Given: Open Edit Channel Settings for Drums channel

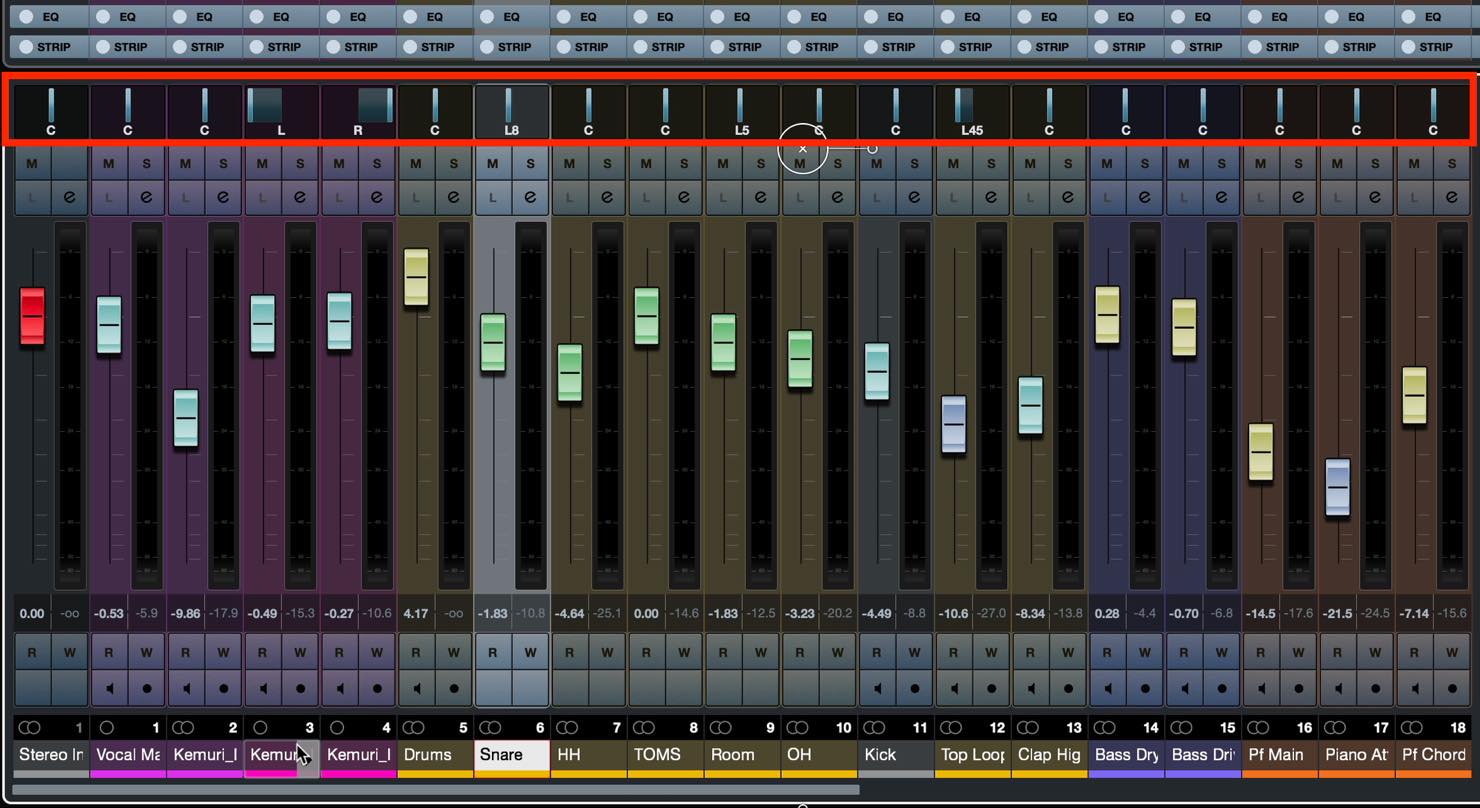Looking at the screenshot, I should (x=453, y=197).
